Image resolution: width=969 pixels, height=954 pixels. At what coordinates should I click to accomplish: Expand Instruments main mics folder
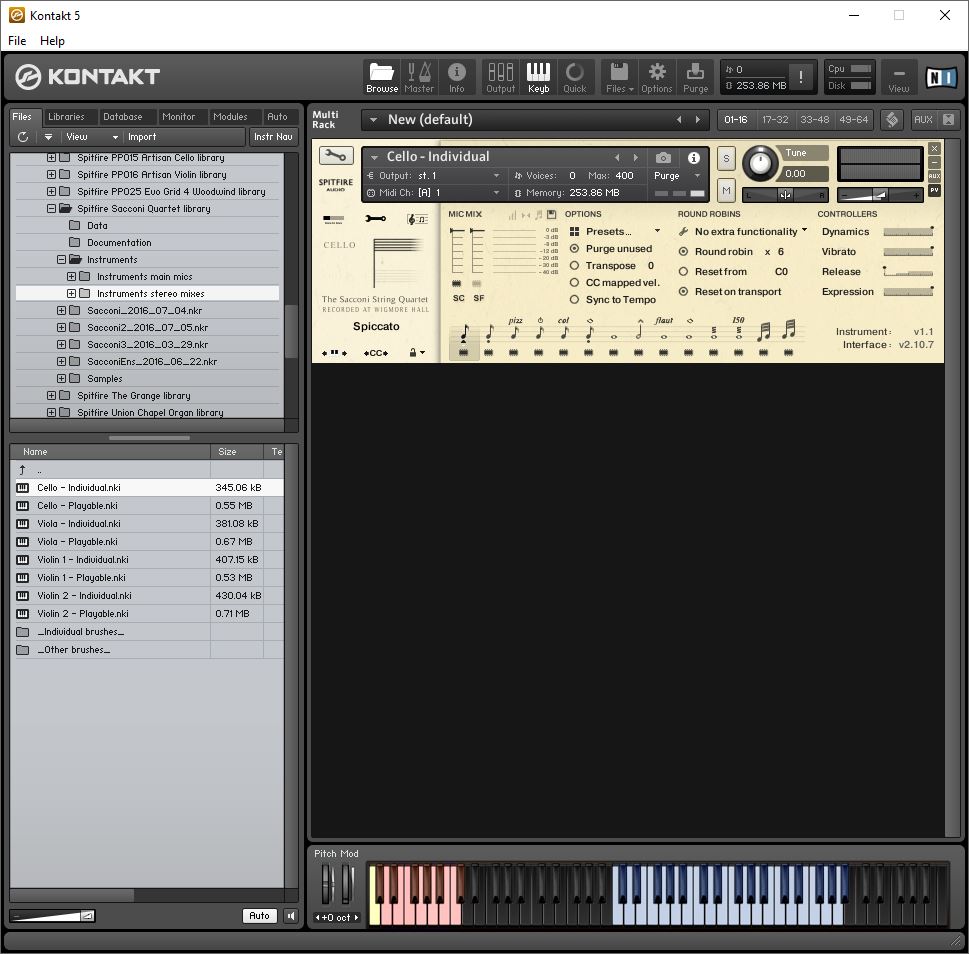[71, 277]
